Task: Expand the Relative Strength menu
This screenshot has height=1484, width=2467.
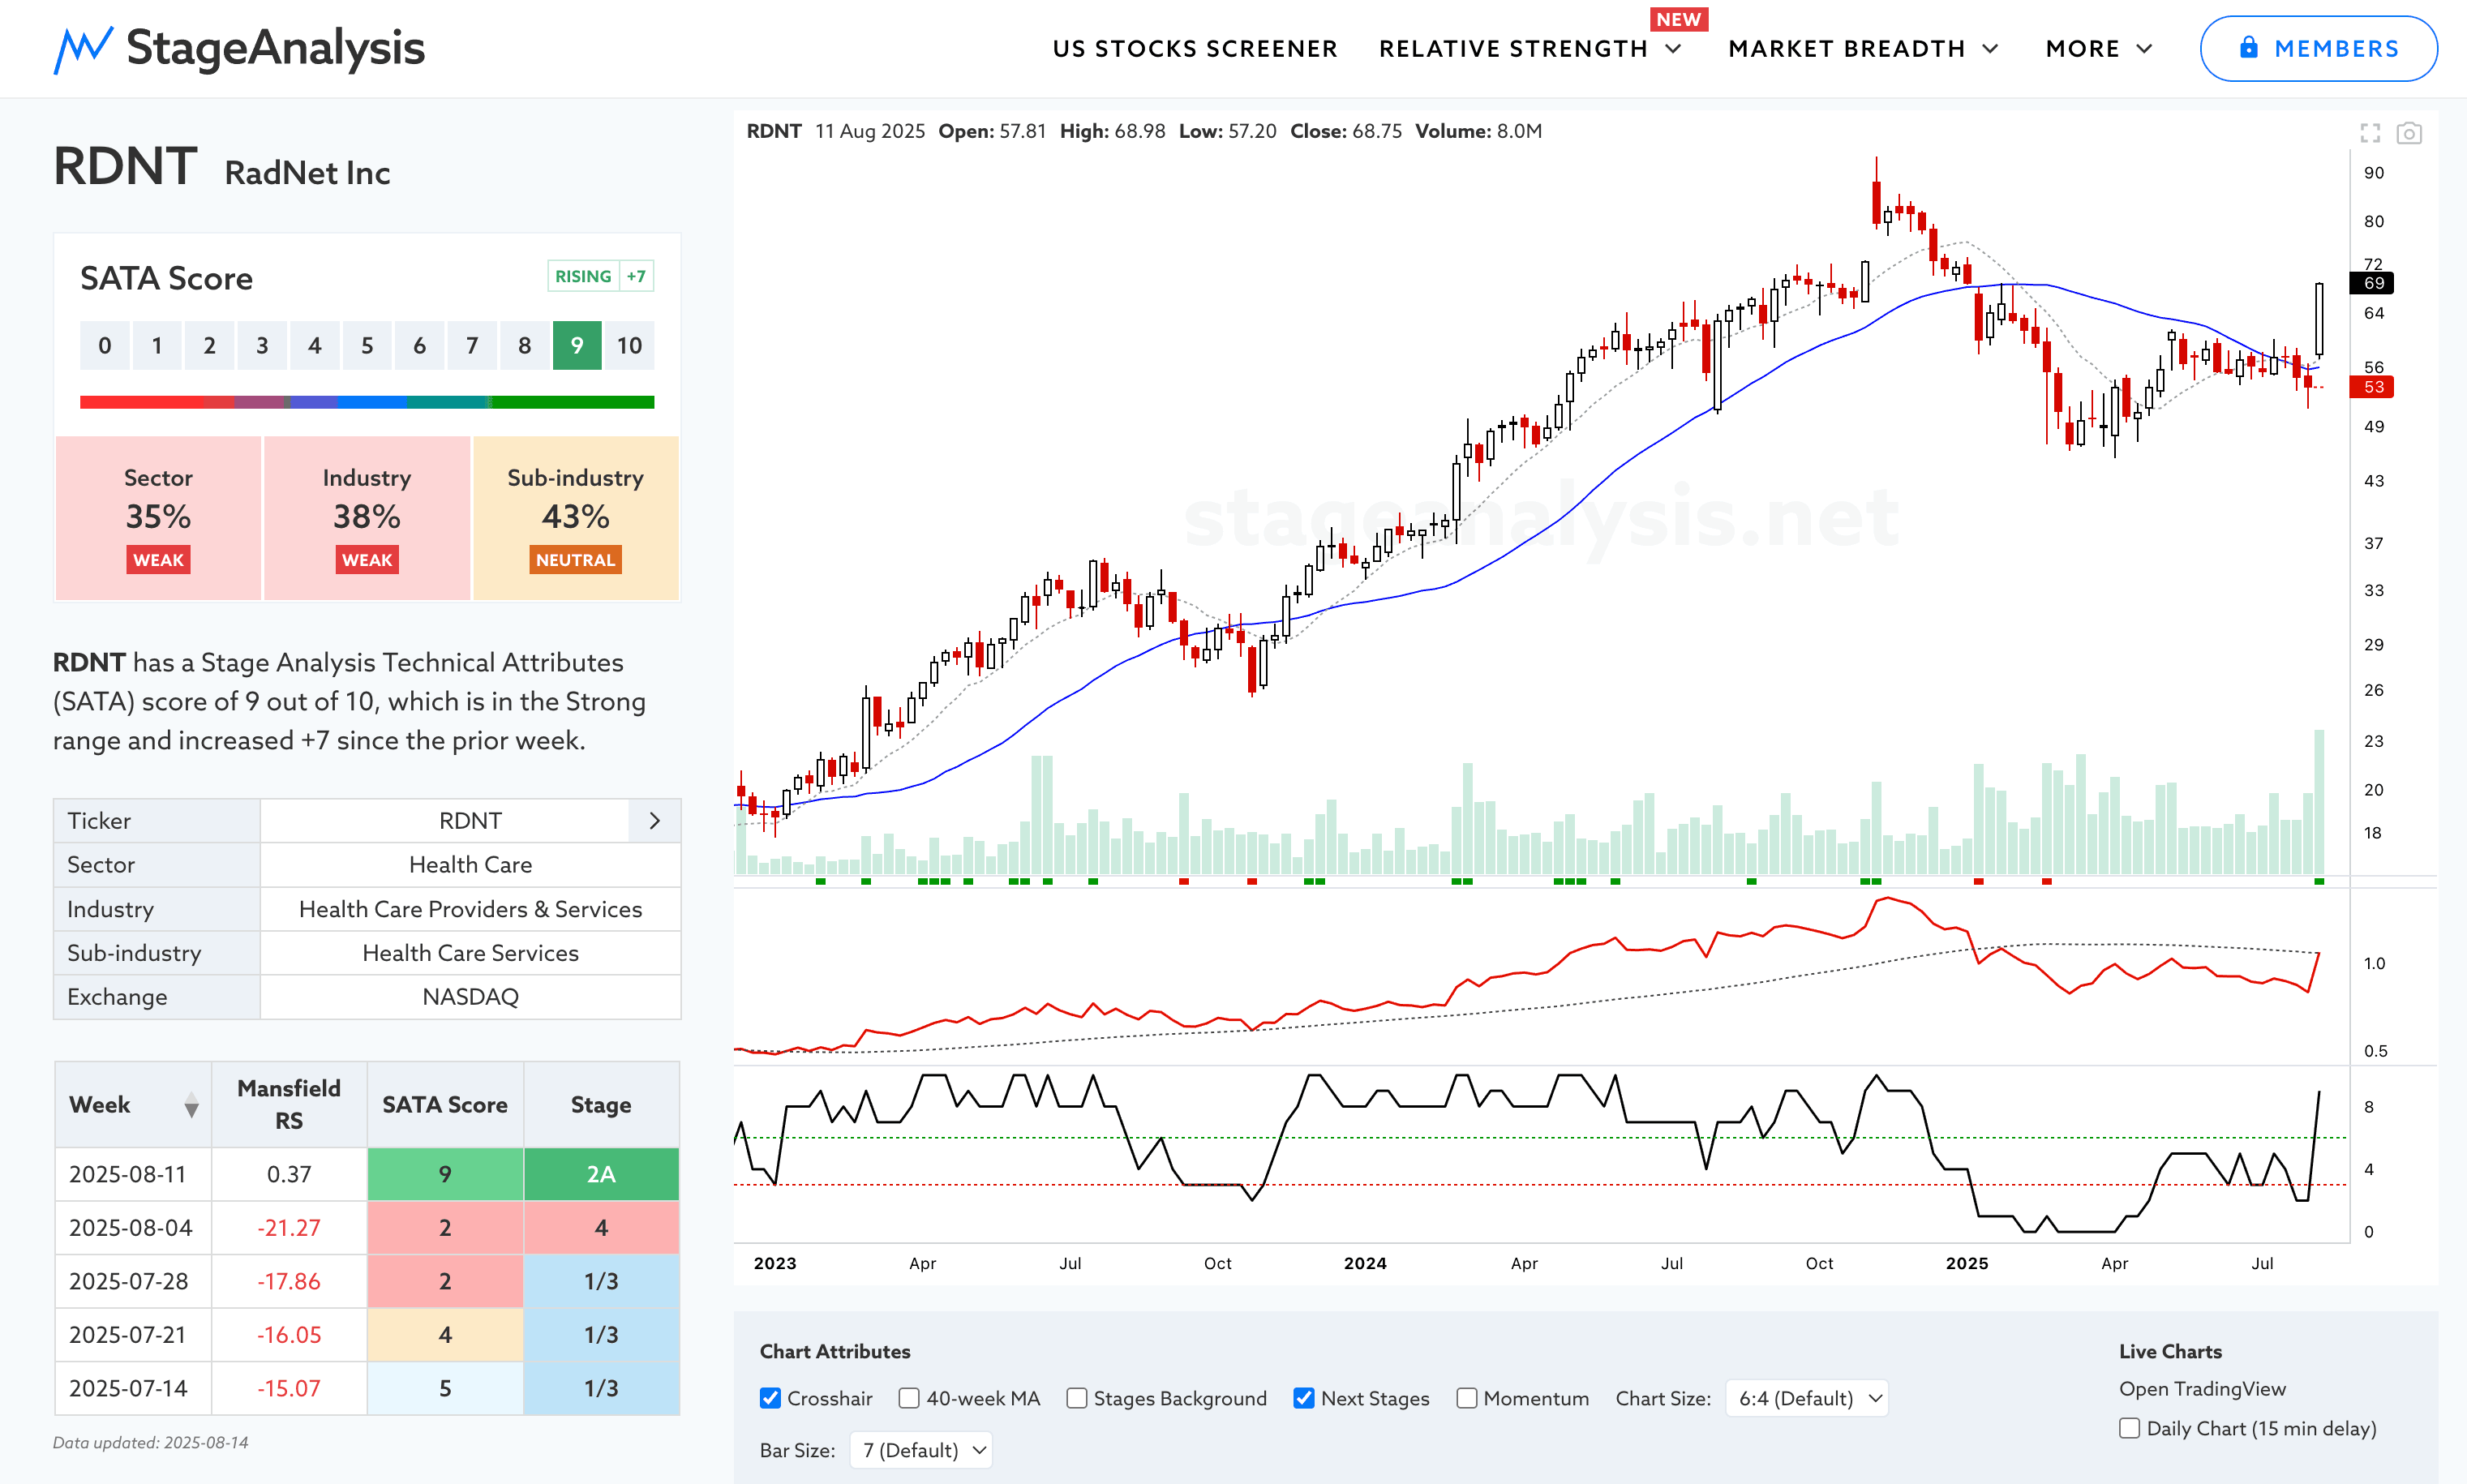Action: (1530, 49)
